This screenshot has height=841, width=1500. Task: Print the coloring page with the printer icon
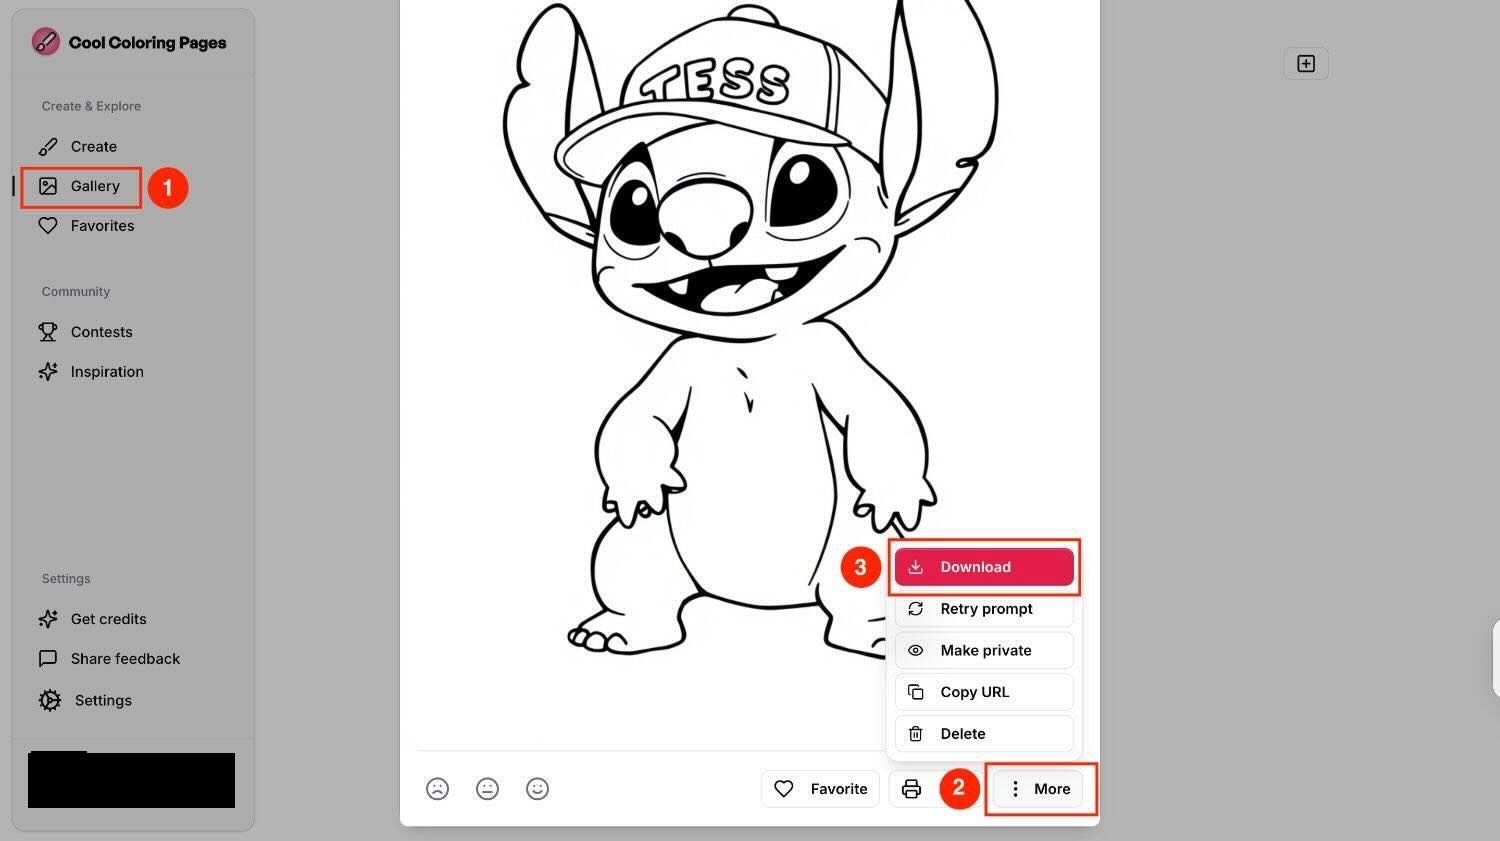pos(911,789)
